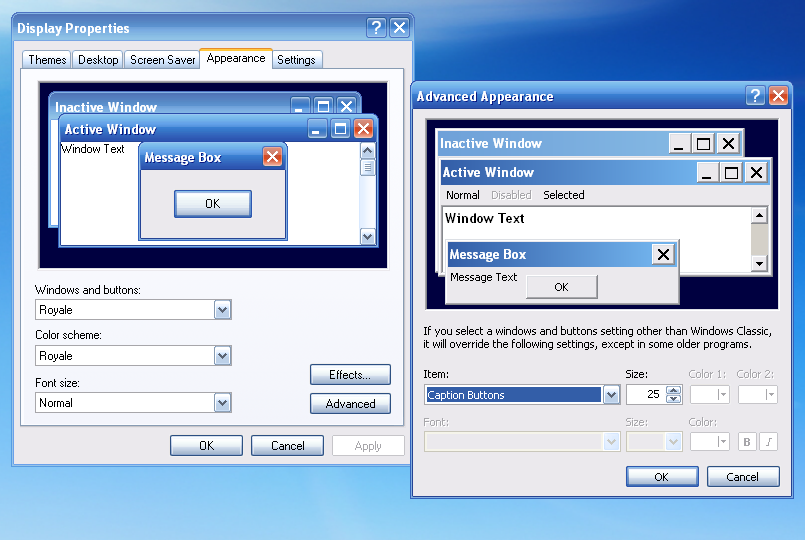Viewport: 805px width, 540px height.
Task: Expand the Windows and buttons dropdown
Action: [222, 310]
